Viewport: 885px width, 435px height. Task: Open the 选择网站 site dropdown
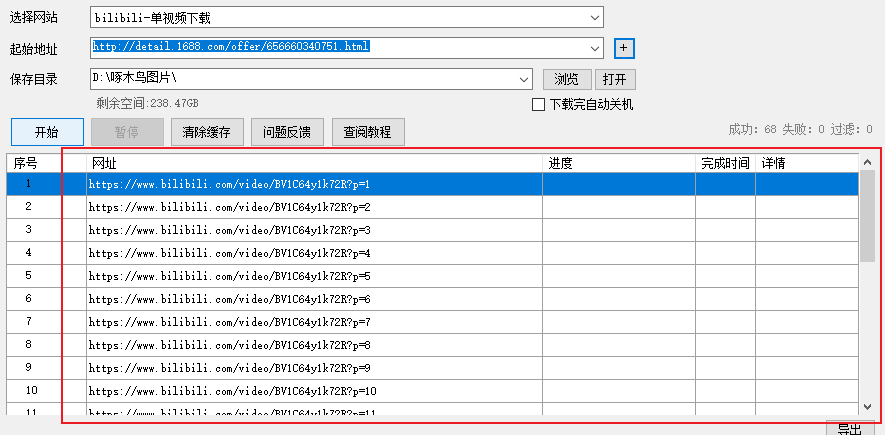(x=347, y=17)
